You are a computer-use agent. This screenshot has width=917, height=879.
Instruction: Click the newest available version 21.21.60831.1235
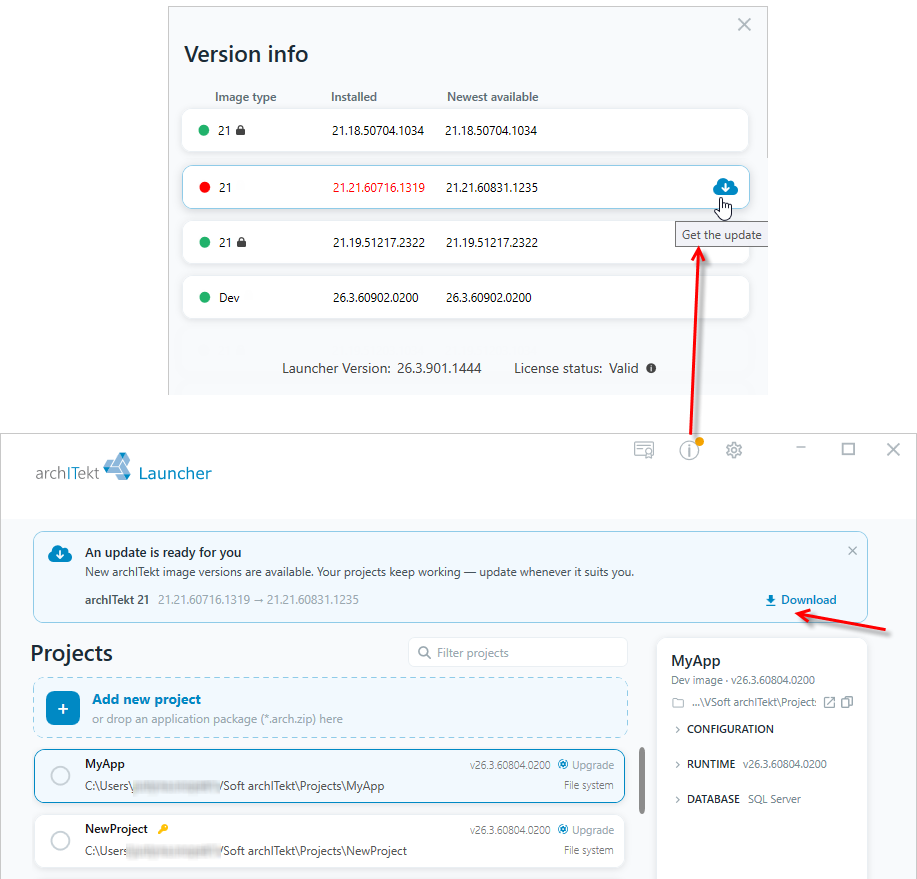click(x=492, y=188)
